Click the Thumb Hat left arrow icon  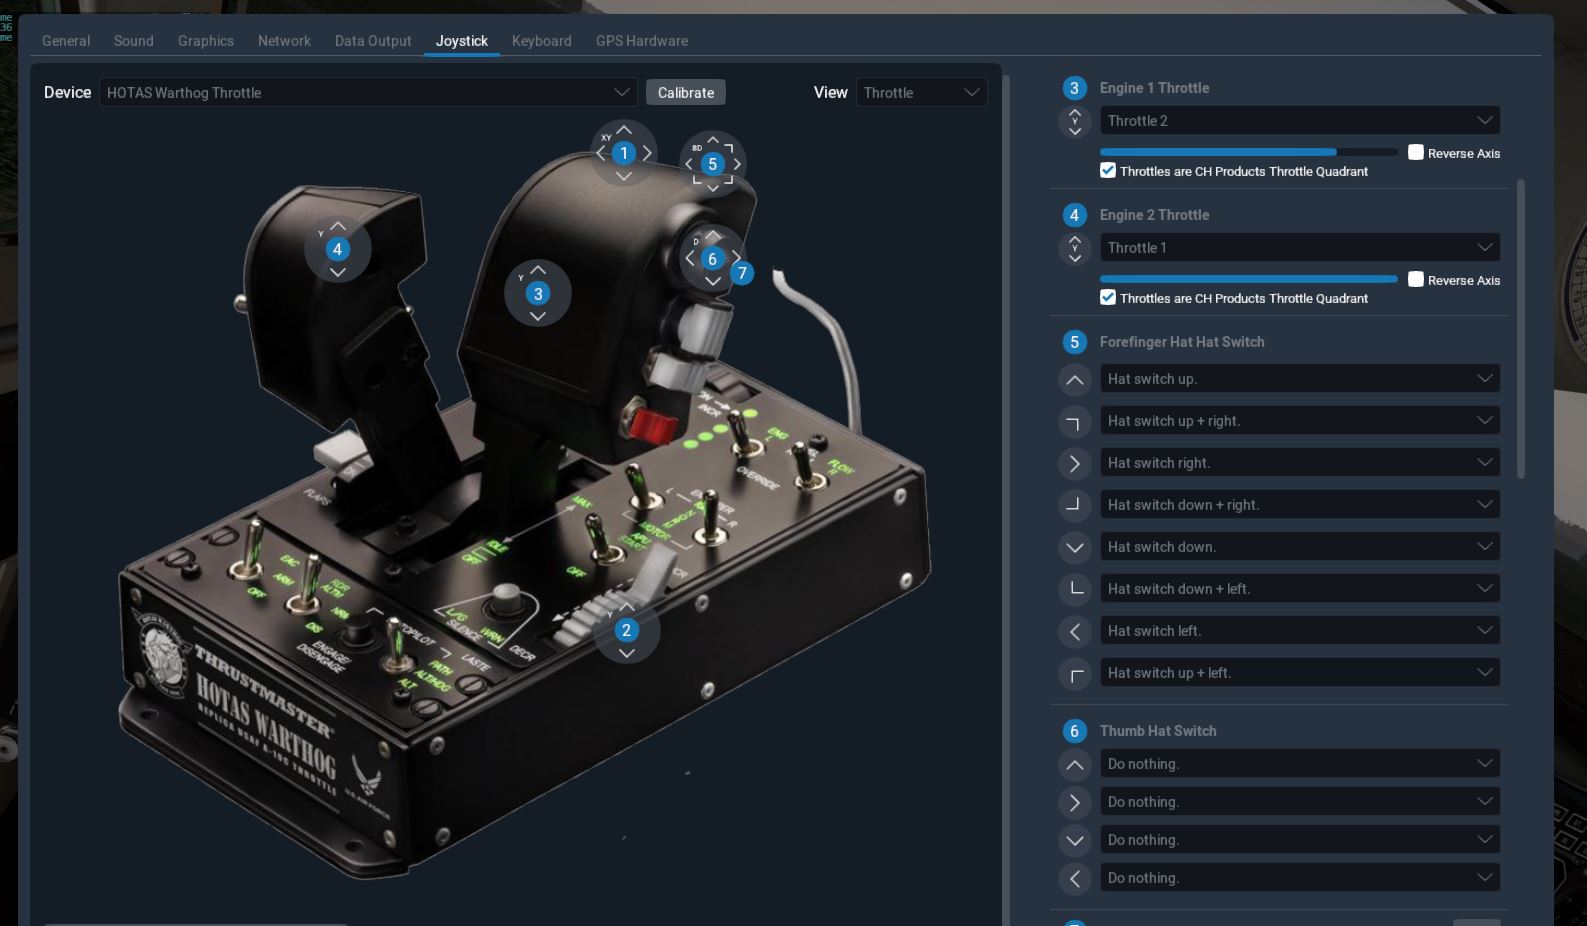point(1074,879)
